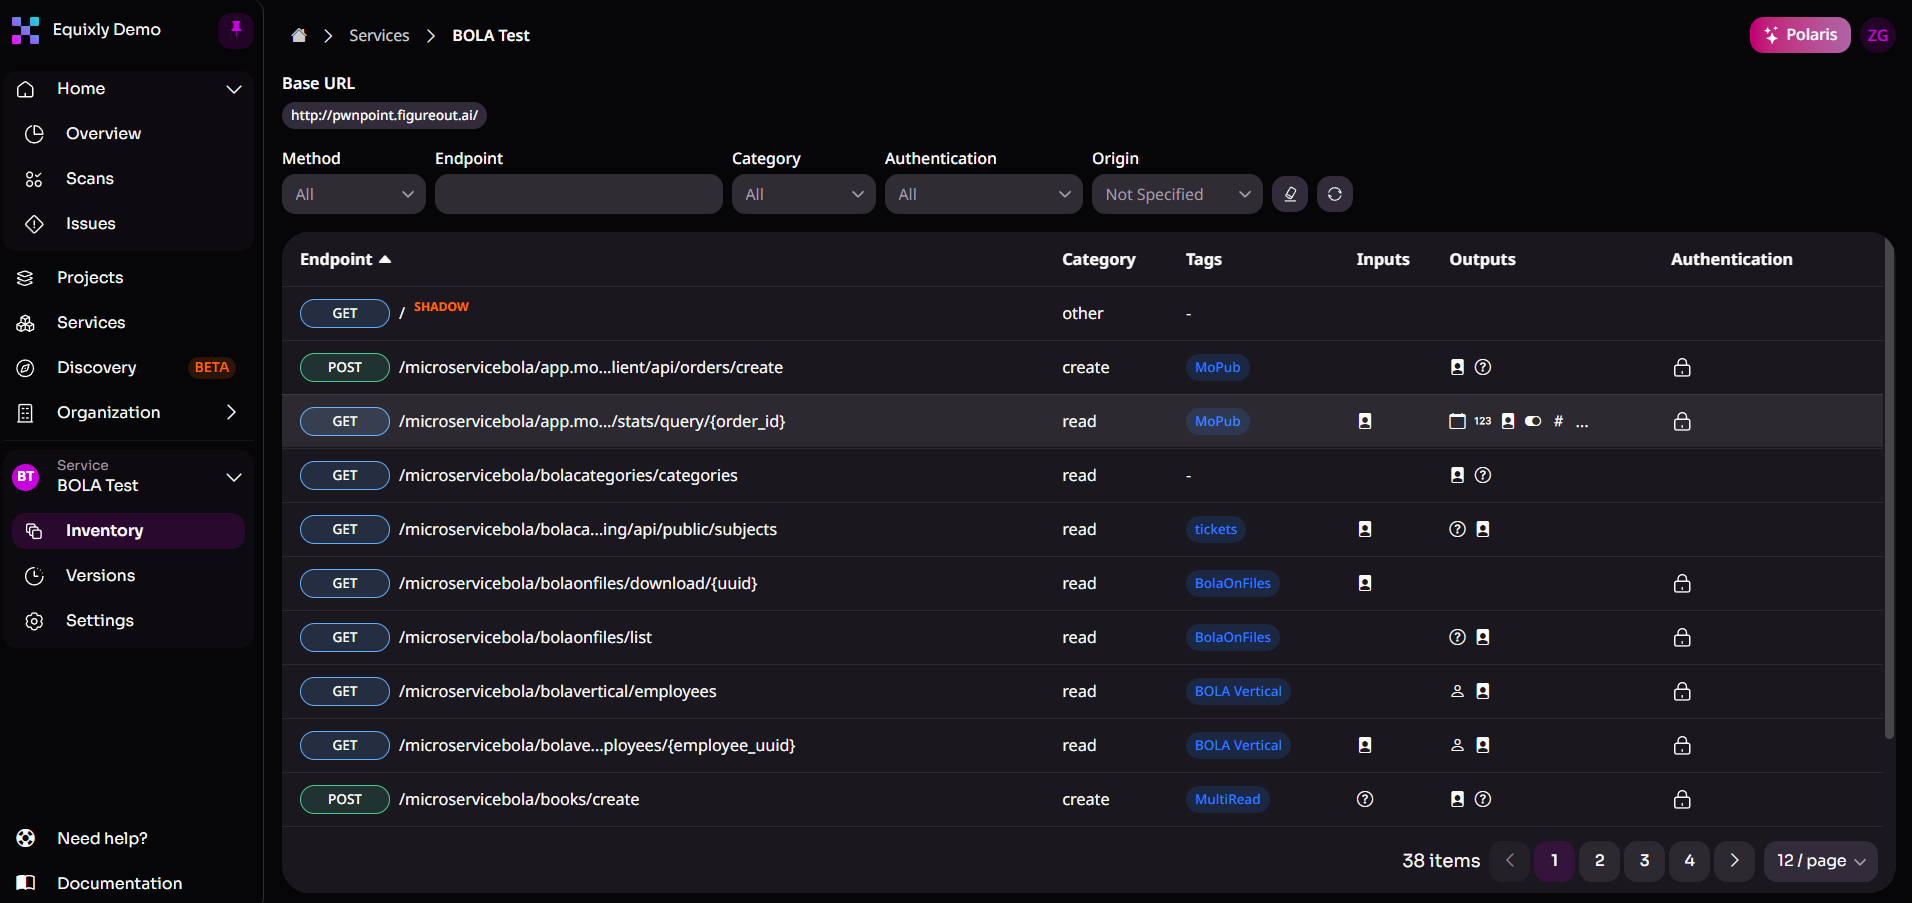Open the Method filter dropdown
The height and width of the screenshot is (903, 1912).
click(x=354, y=194)
